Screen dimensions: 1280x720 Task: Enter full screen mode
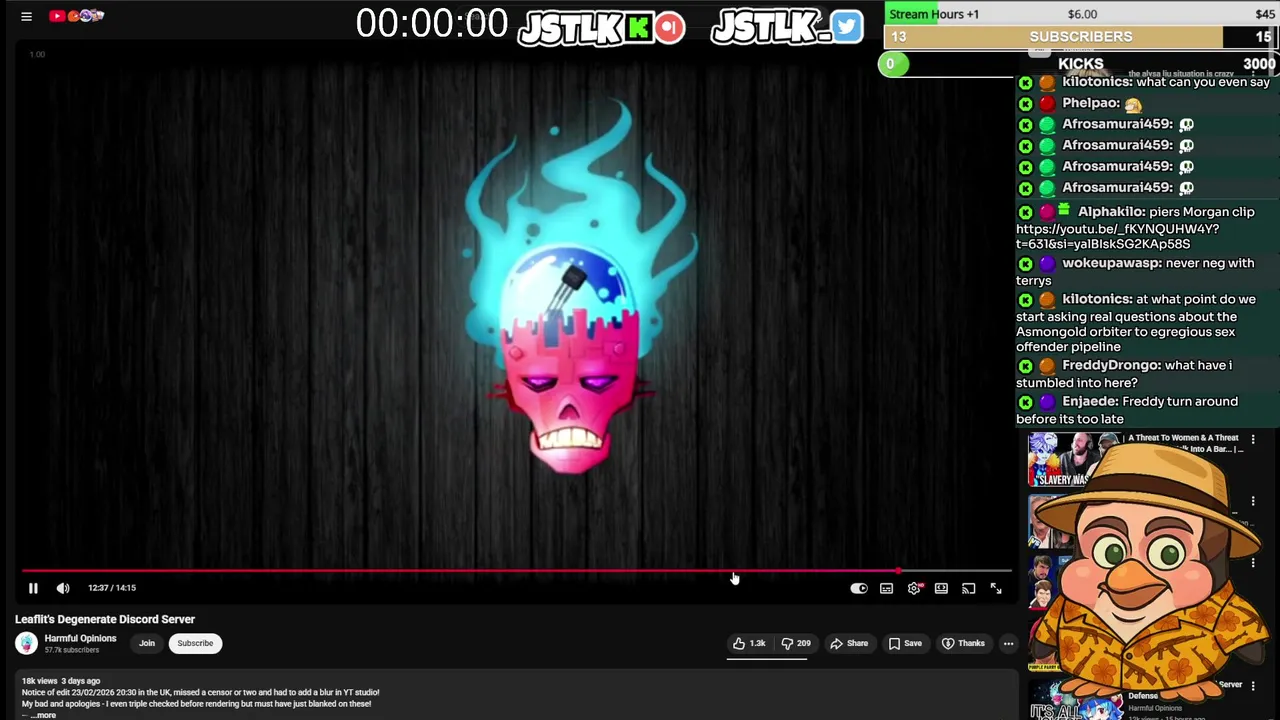click(996, 588)
